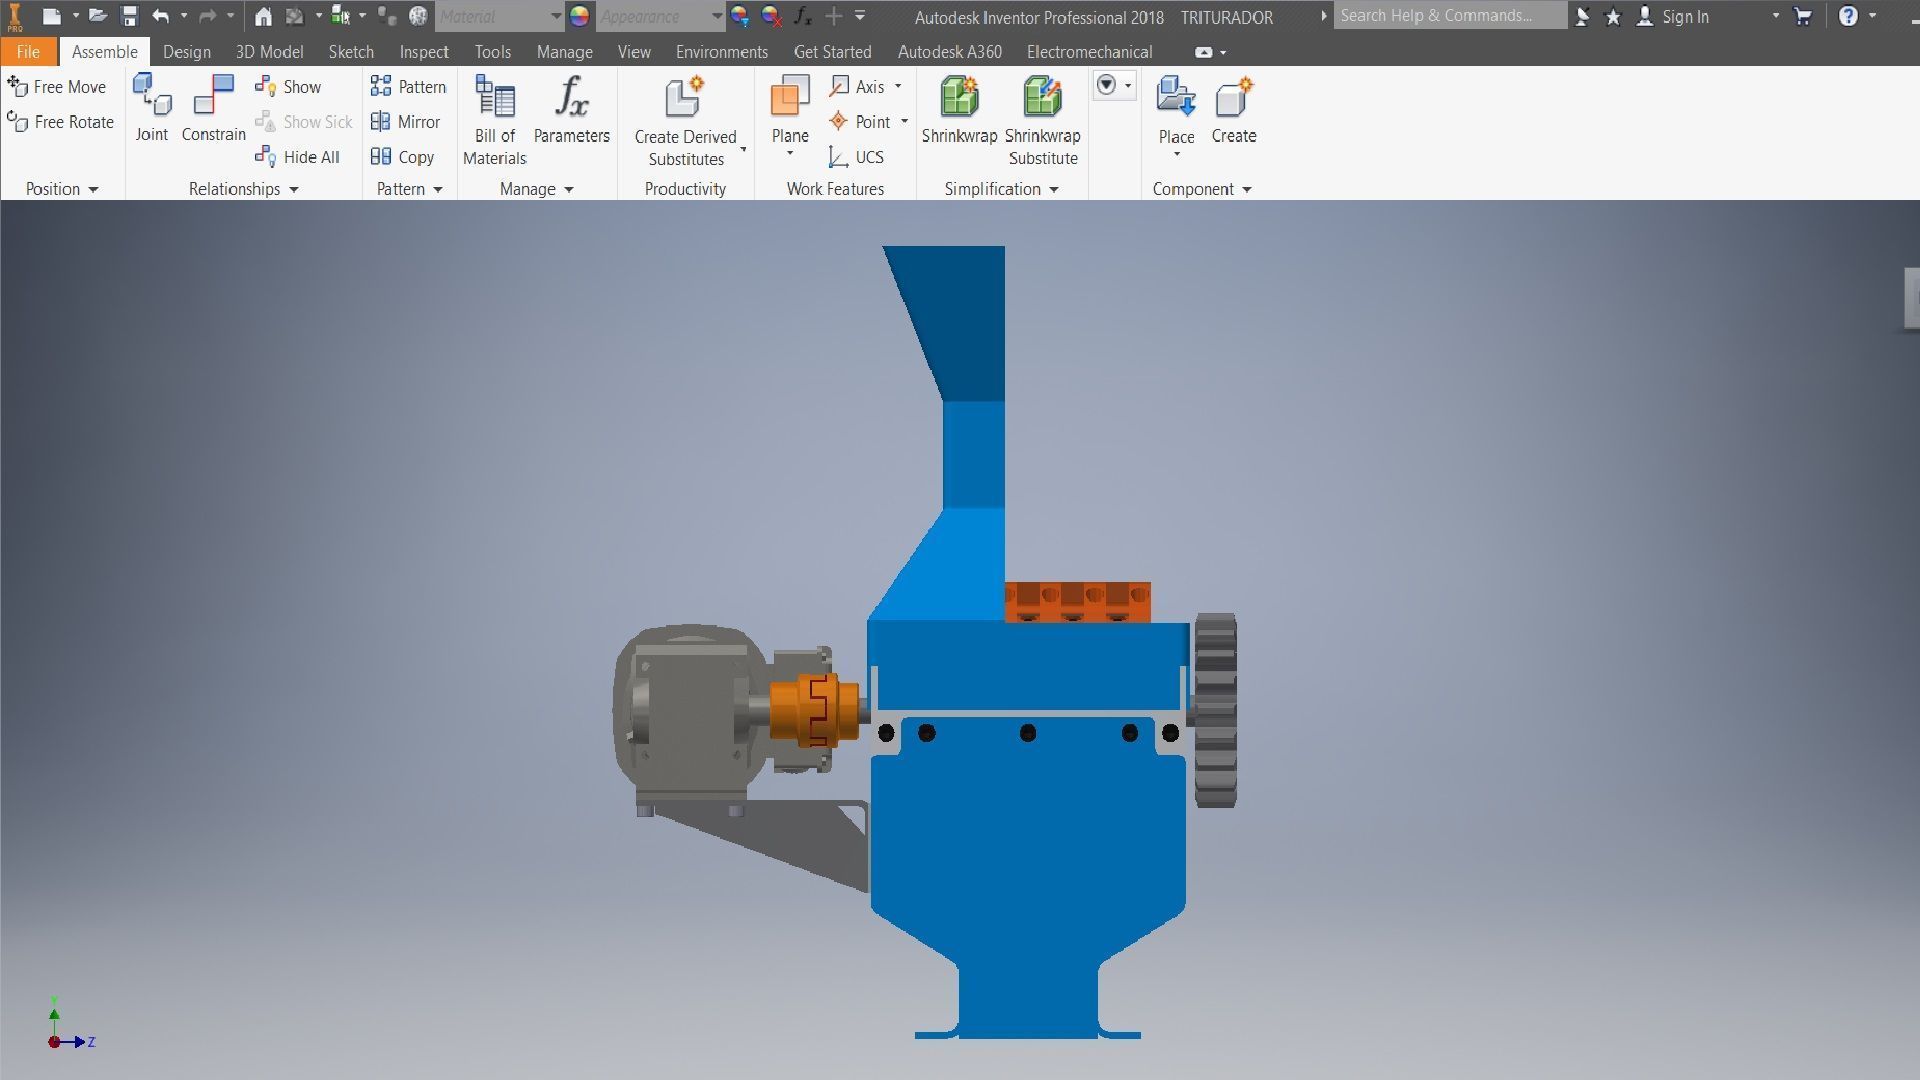Open the Appearance dropdown

click(x=716, y=16)
